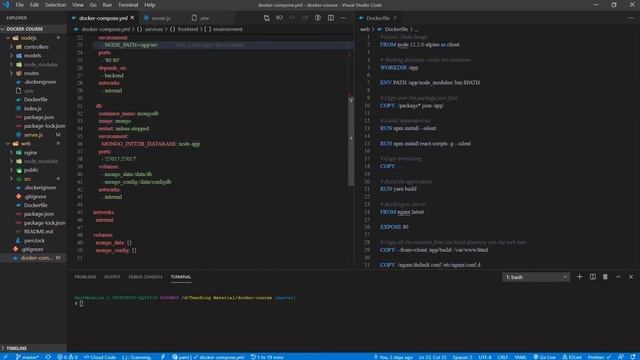Collapse the nodejs folder
Image resolution: width=640 pixels, height=360 pixels.
[33, 38]
